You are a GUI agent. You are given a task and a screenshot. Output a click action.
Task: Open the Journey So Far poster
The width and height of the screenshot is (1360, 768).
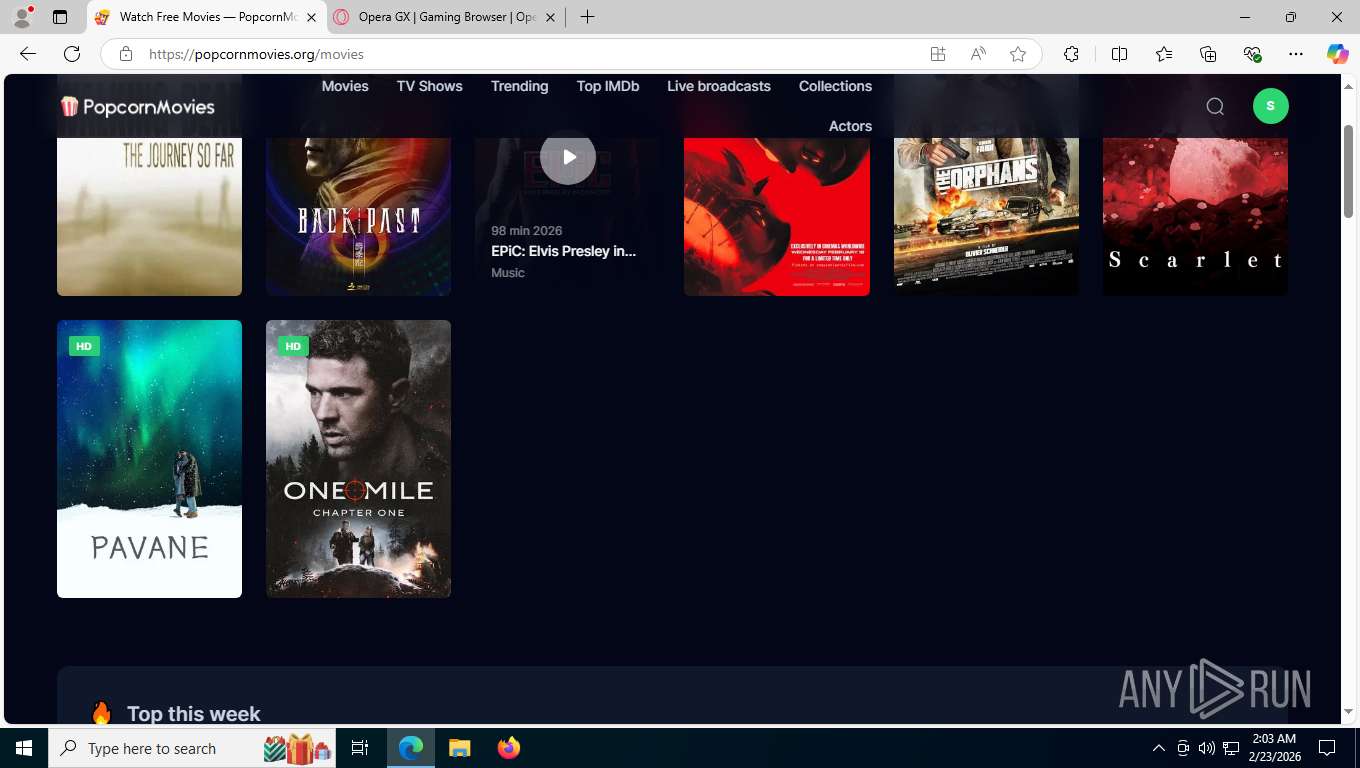[149, 216]
